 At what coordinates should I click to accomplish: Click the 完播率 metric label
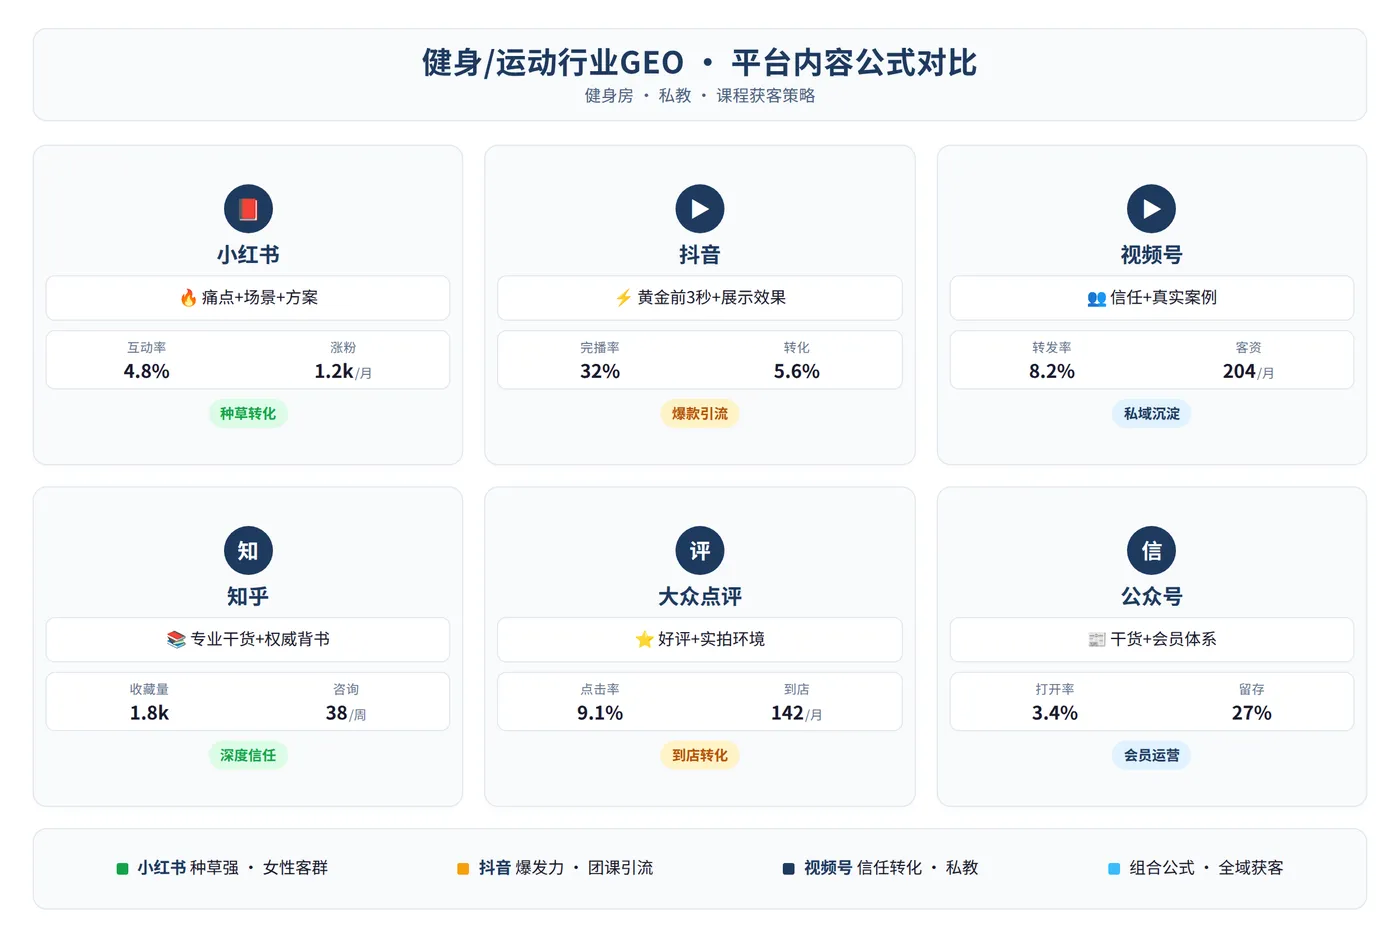(600, 348)
